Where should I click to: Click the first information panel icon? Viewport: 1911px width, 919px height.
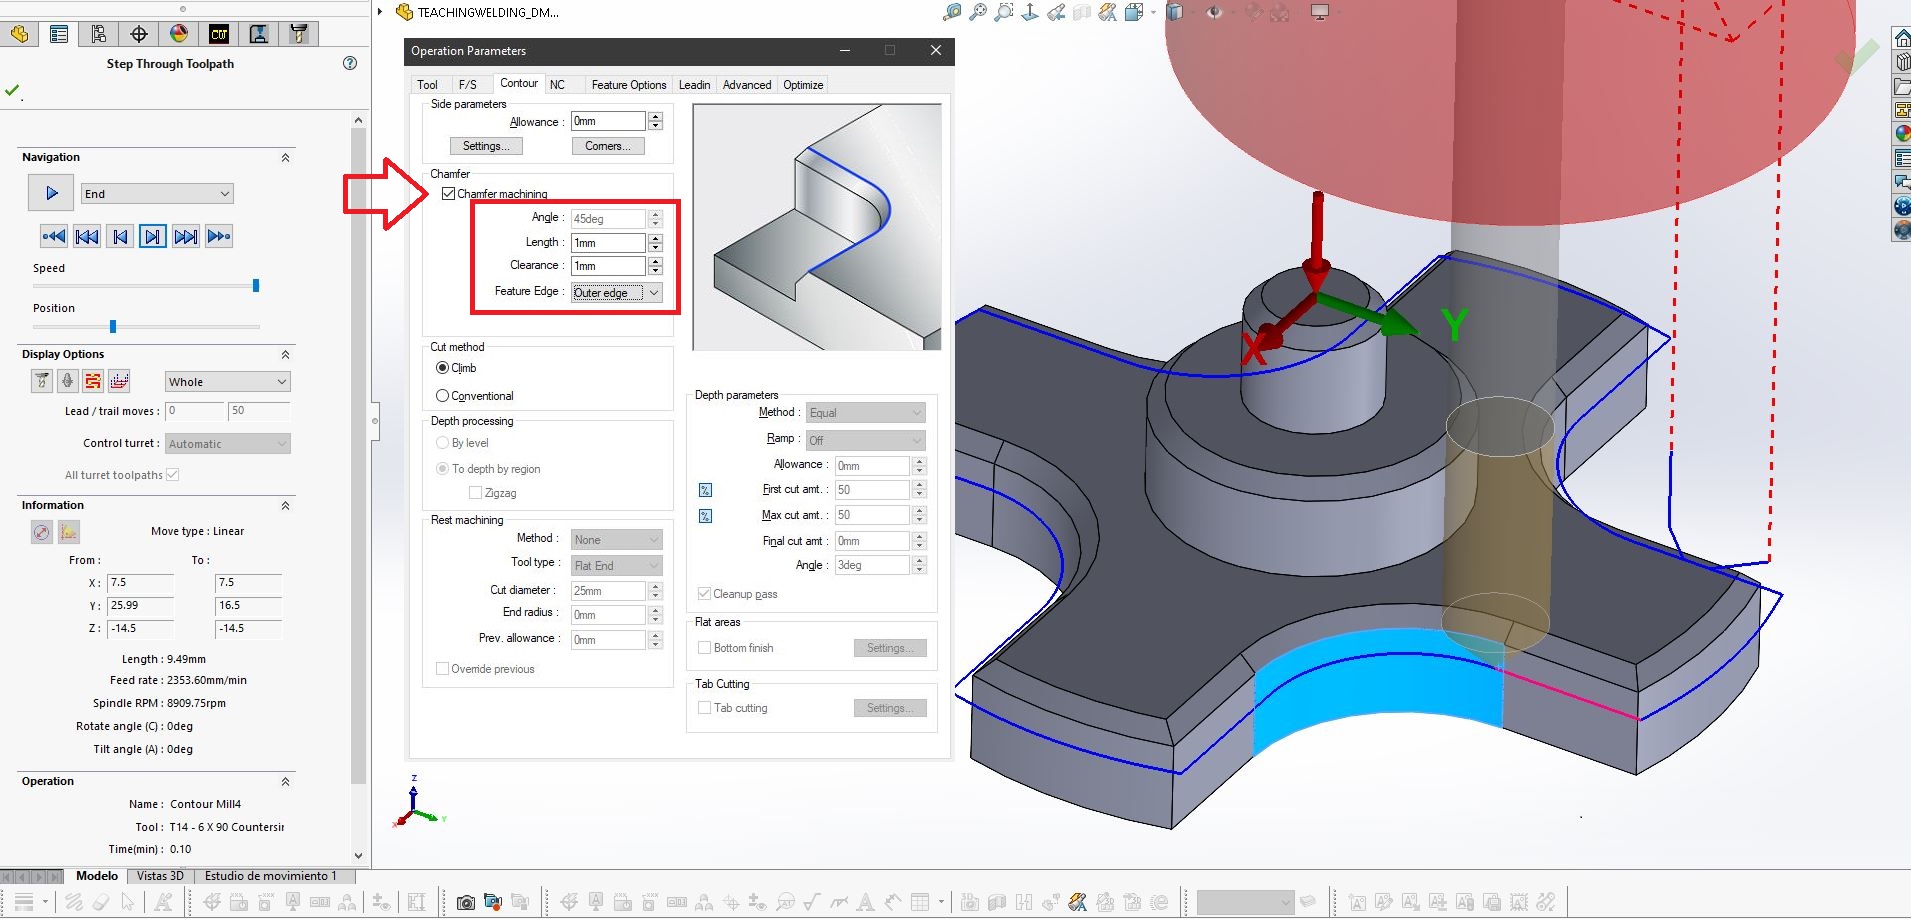pos(41,532)
